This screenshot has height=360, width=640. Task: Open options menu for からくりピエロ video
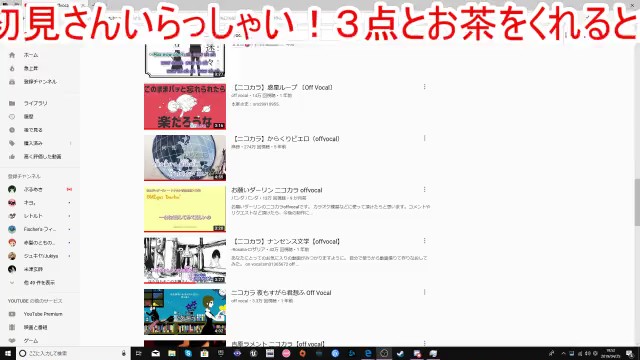424,138
